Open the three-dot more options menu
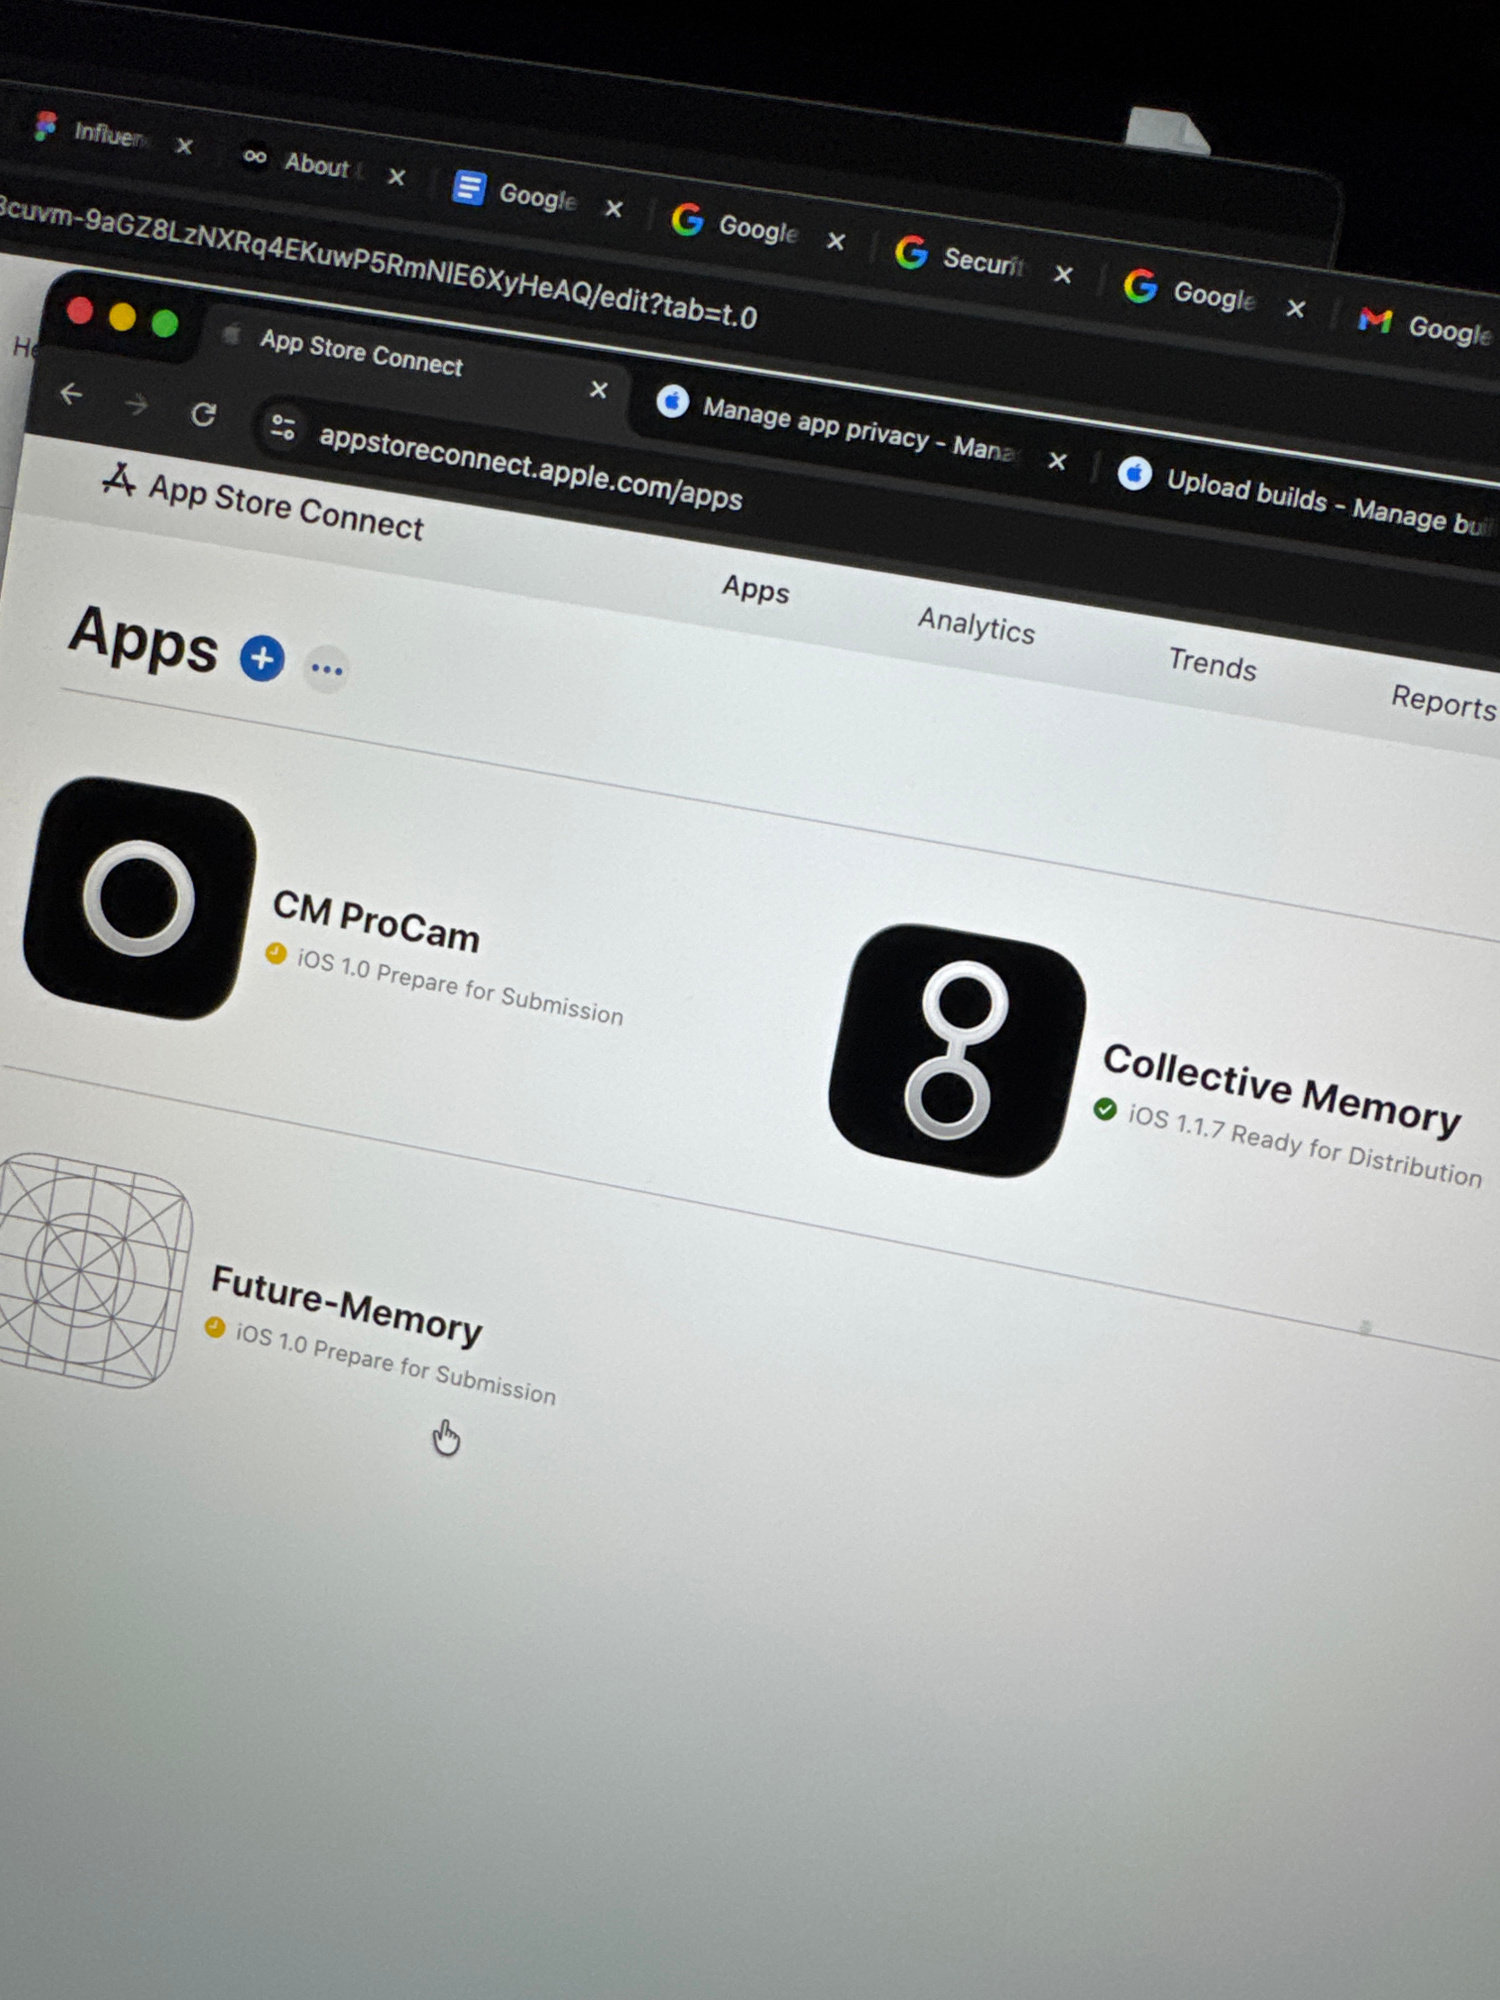 click(327, 669)
